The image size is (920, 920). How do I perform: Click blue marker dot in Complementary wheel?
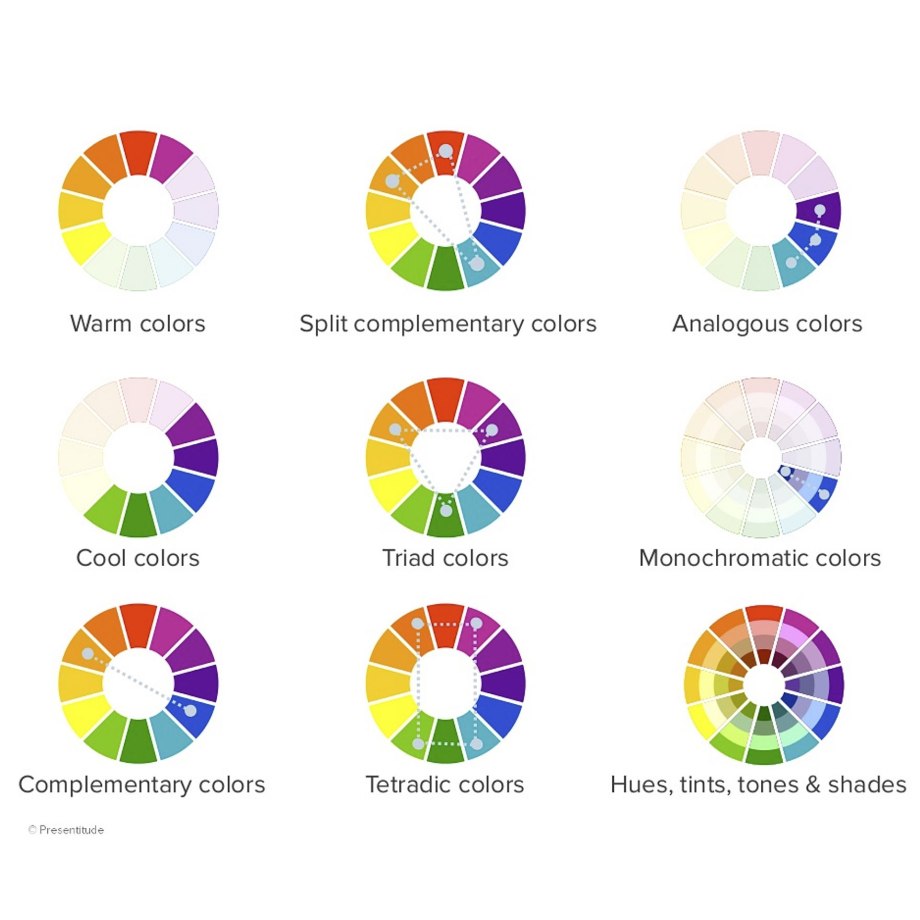pos(190,711)
